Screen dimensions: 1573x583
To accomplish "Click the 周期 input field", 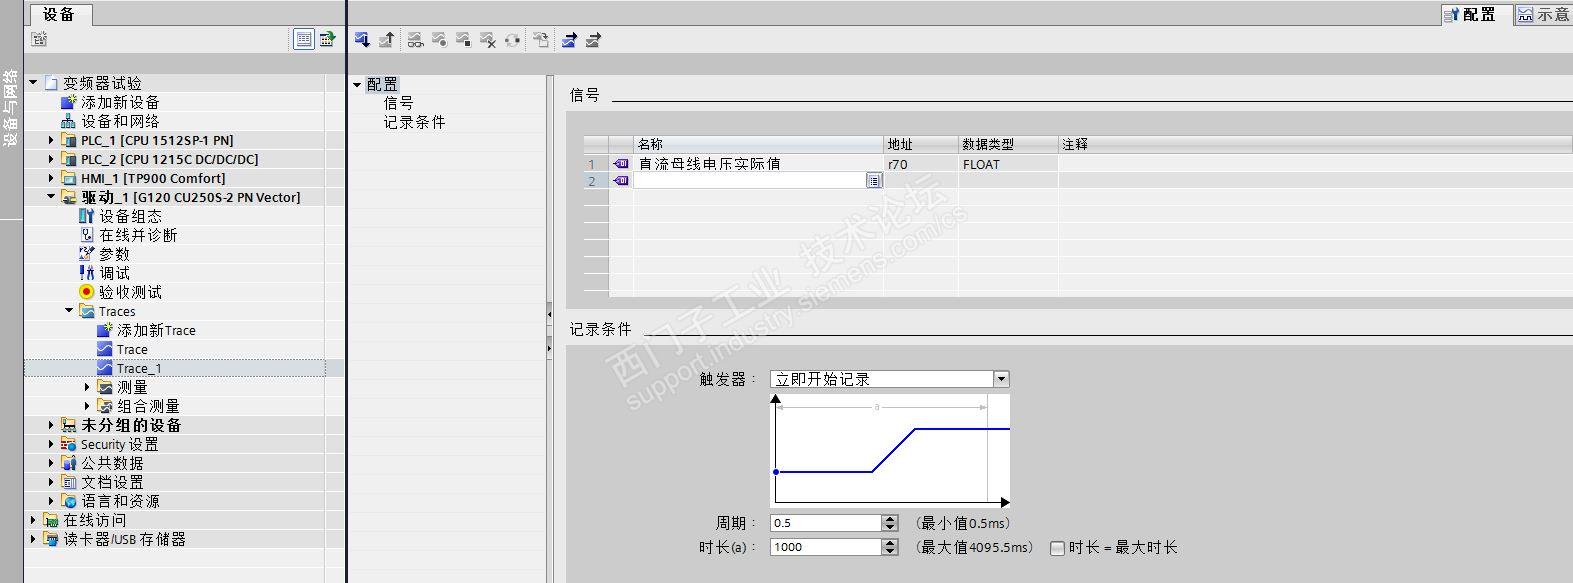I will click(x=826, y=523).
